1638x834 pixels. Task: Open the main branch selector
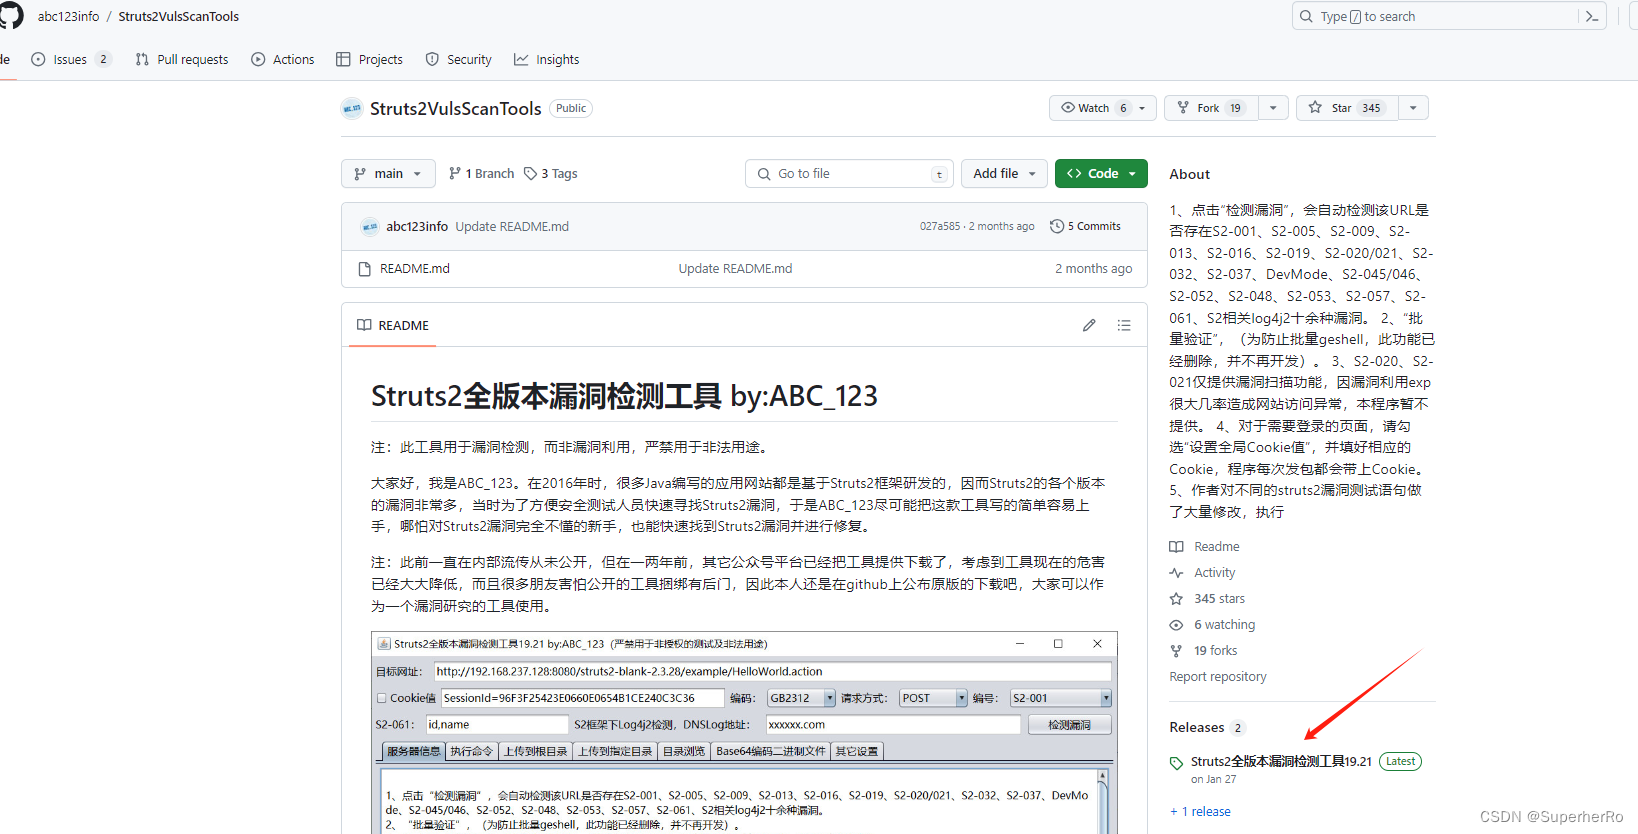pos(388,173)
